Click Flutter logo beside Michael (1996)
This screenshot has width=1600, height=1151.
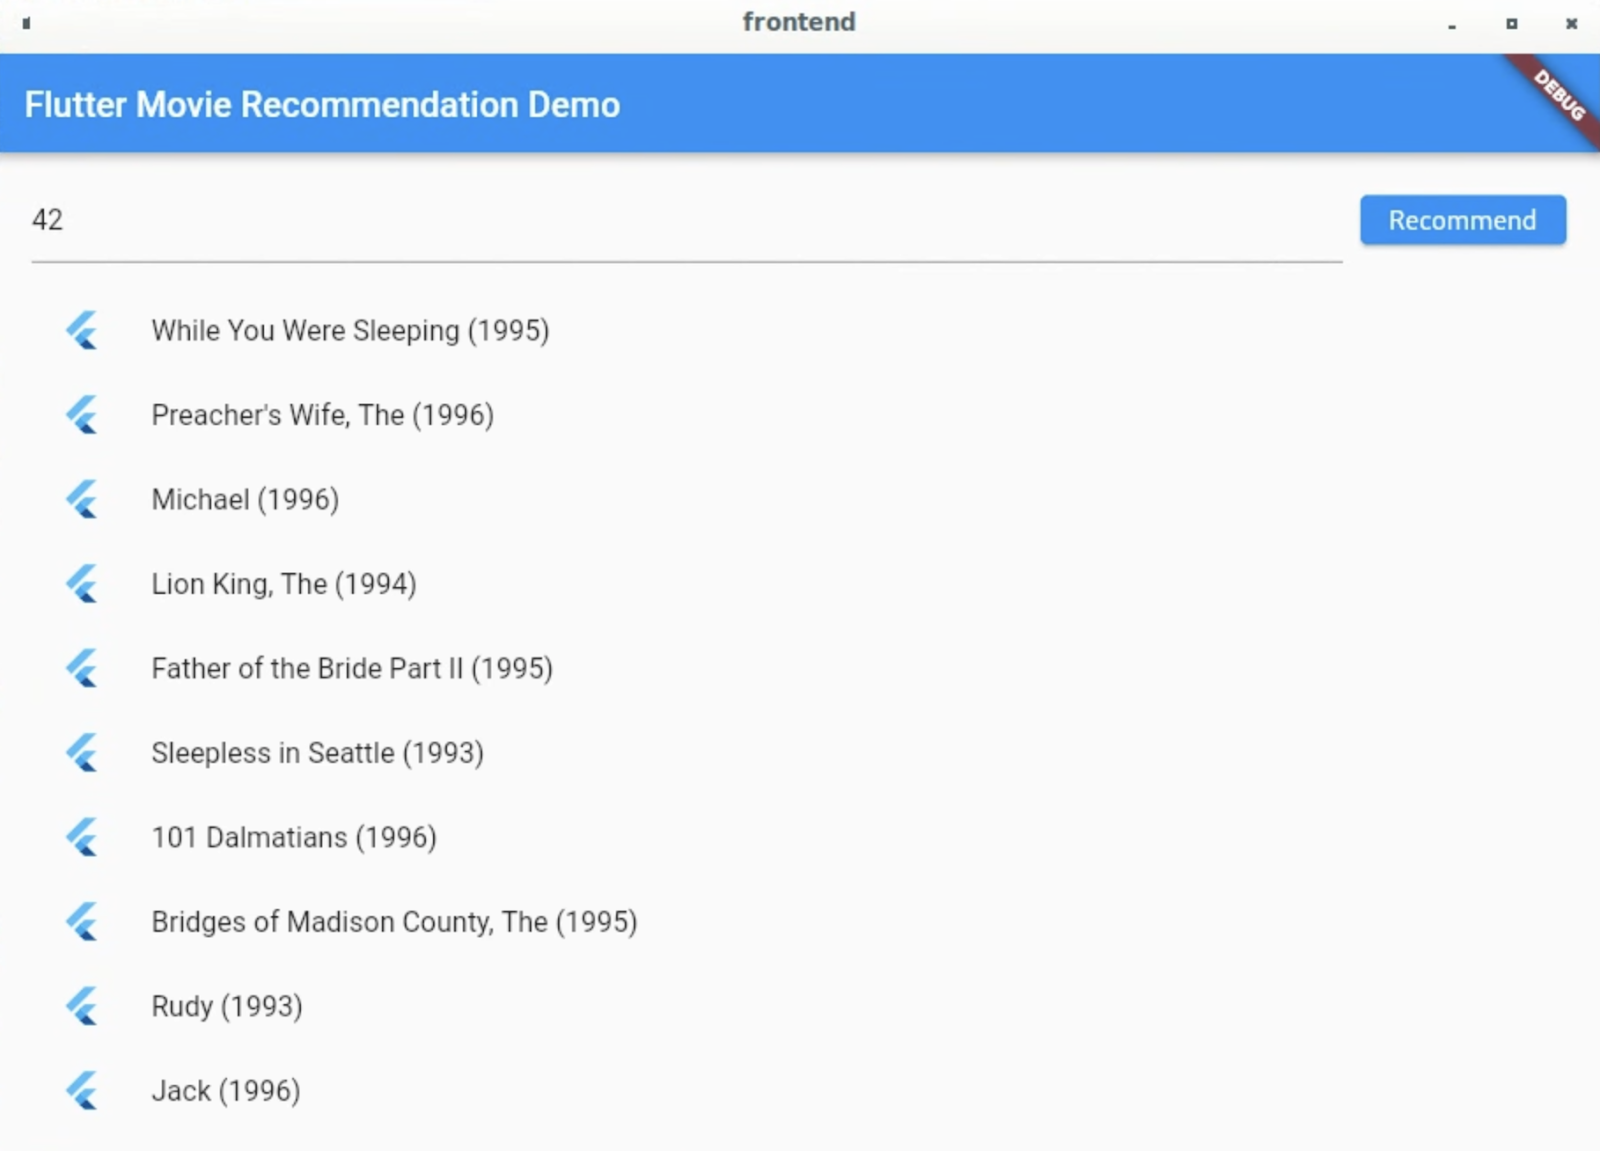(82, 500)
